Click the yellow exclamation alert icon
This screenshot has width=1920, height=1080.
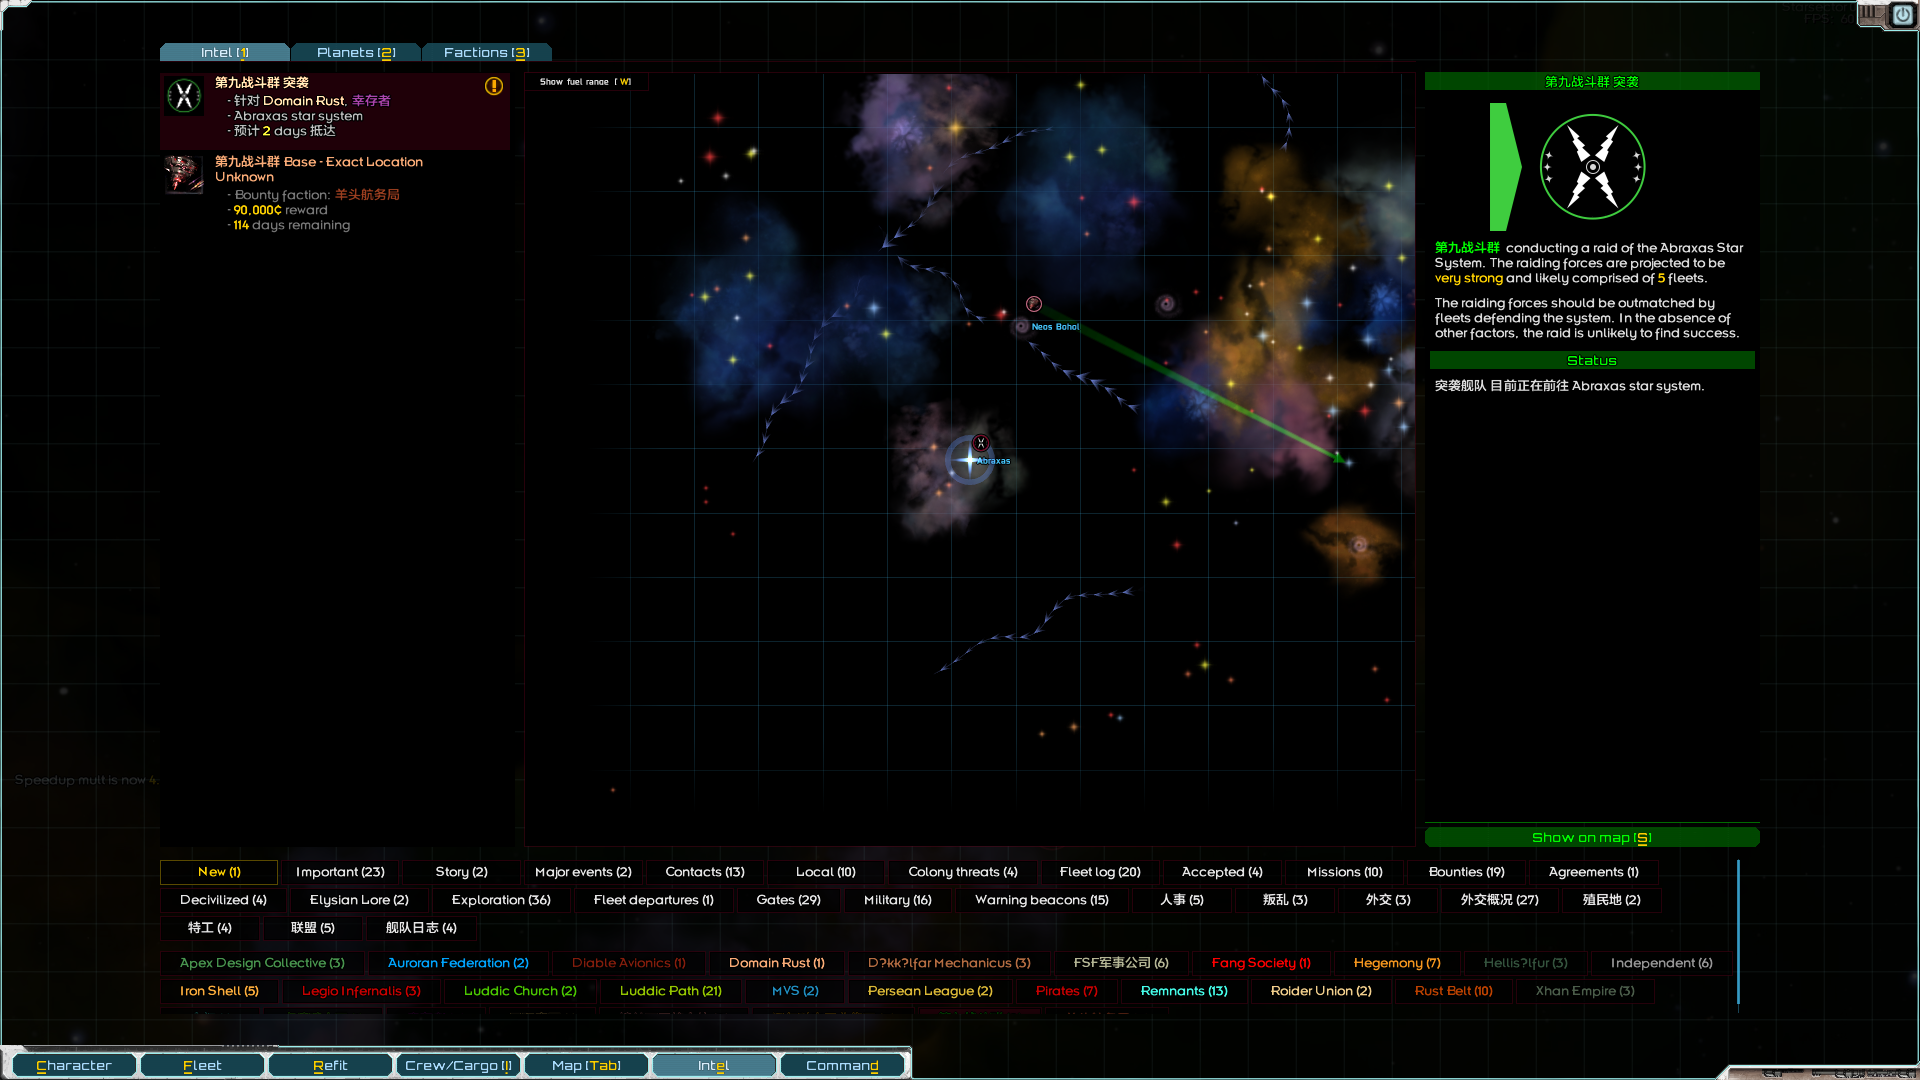pyautogui.click(x=494, y=87)
